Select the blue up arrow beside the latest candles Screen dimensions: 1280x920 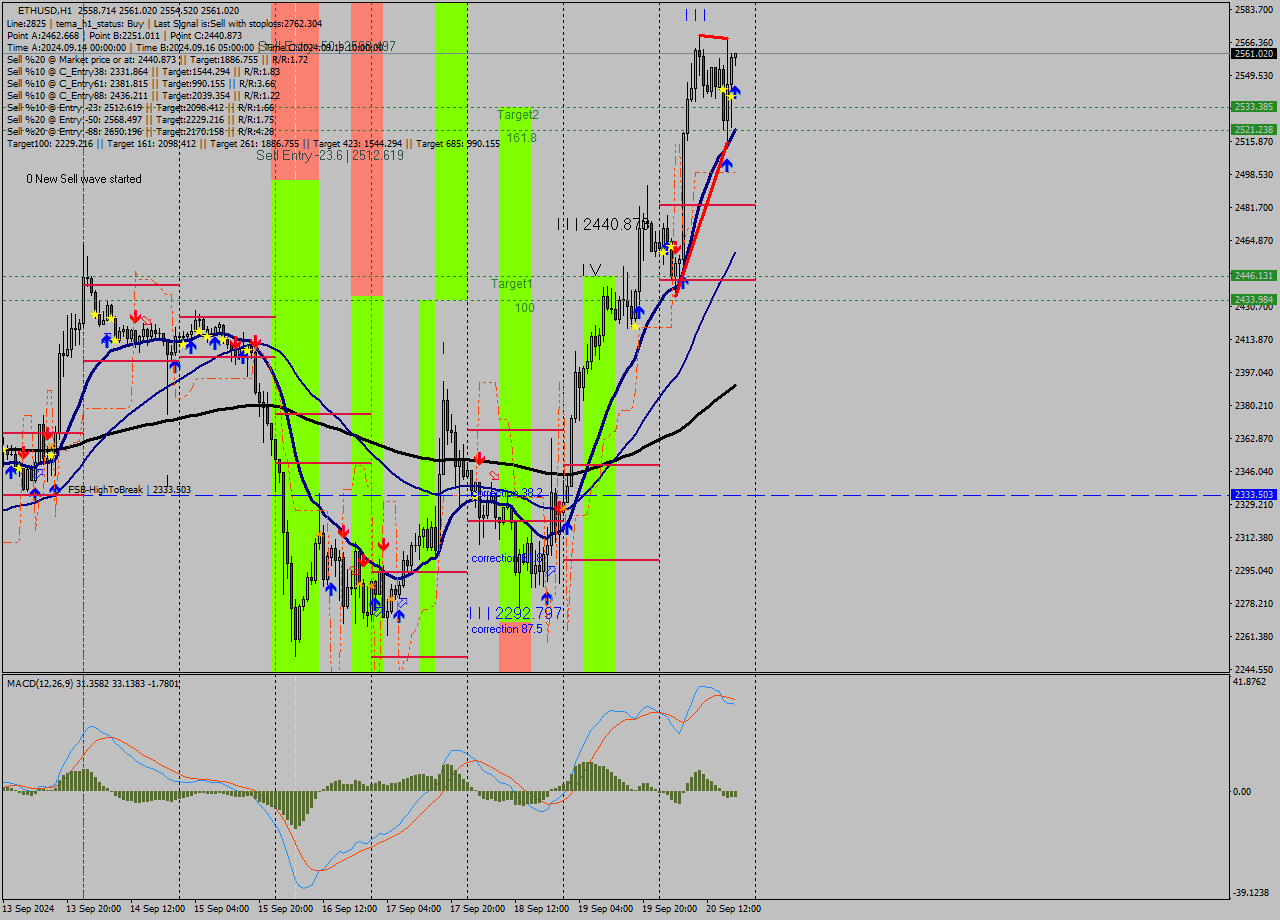click(x=736, y=90)
